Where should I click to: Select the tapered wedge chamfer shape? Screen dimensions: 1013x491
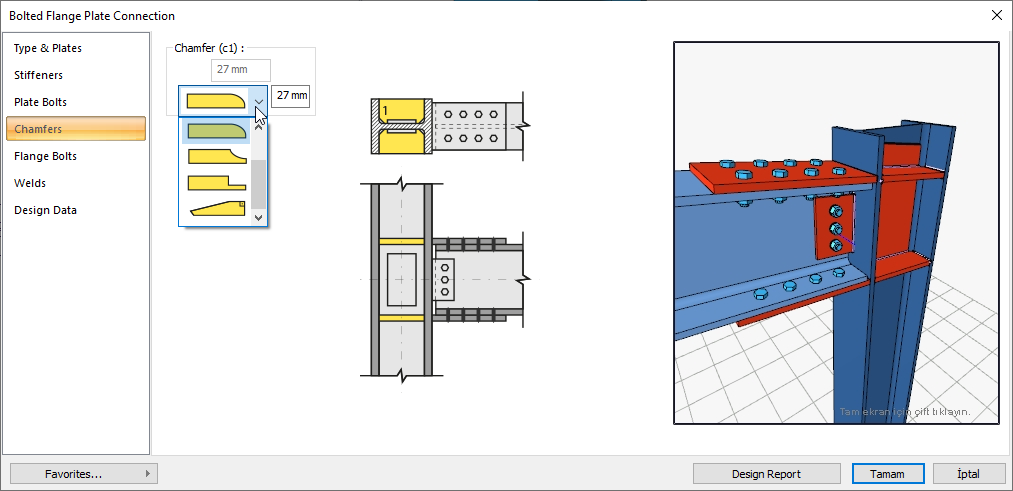[x=215, y=208]
